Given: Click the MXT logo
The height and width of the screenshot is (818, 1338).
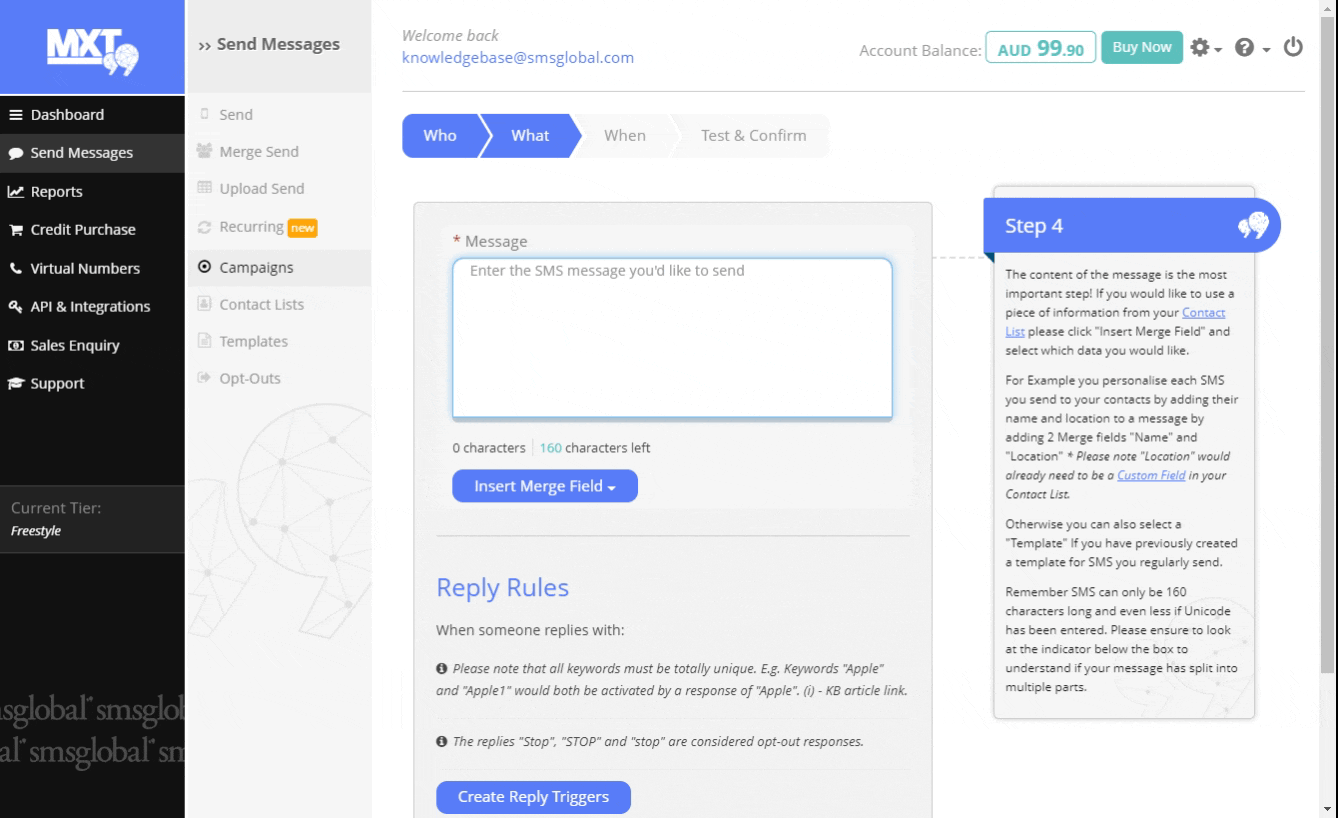Looking at the screenshot, I should 92,48.
